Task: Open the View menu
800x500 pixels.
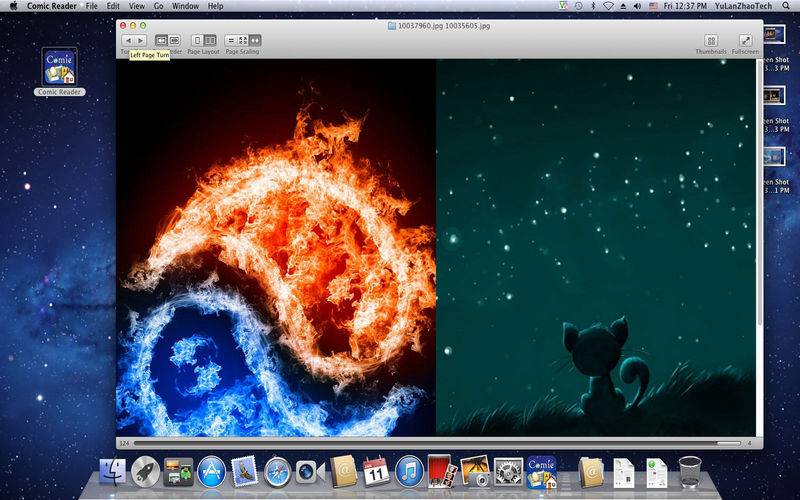Action: 137,6
